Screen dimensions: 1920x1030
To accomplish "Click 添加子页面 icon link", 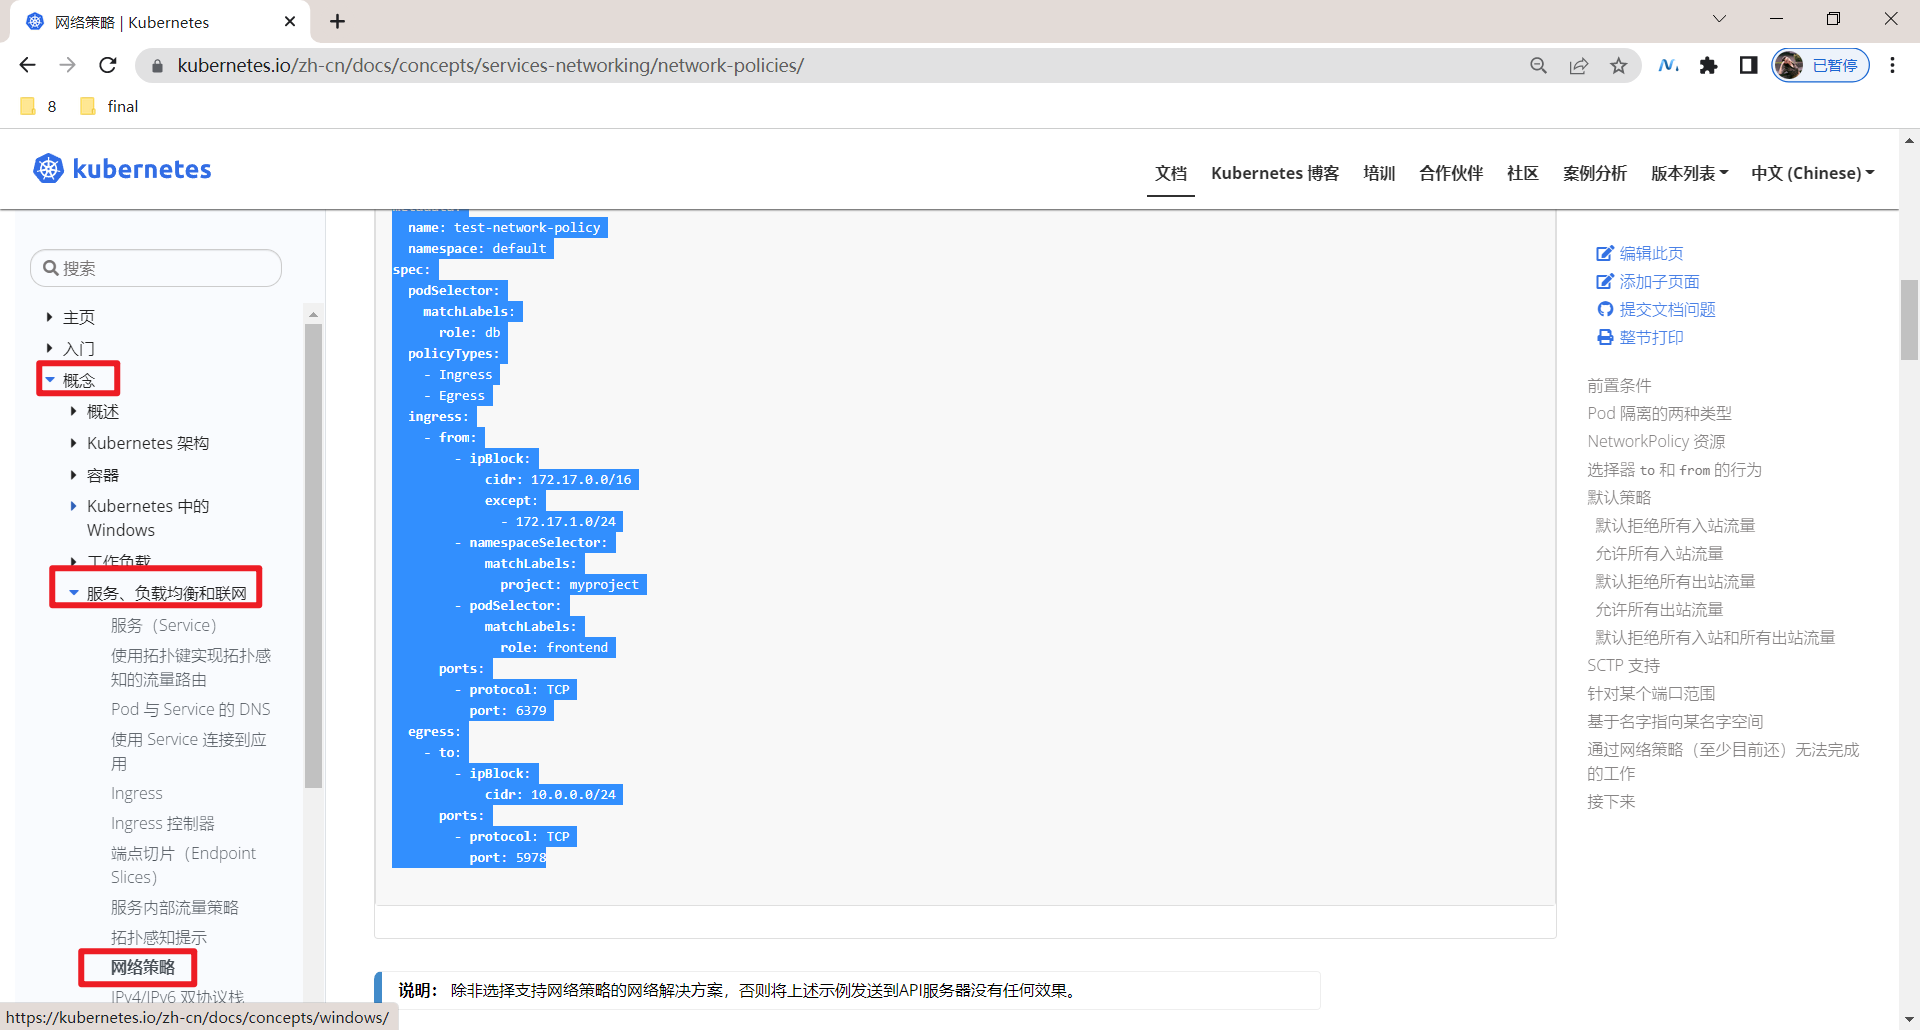I will click(1648, 281).
